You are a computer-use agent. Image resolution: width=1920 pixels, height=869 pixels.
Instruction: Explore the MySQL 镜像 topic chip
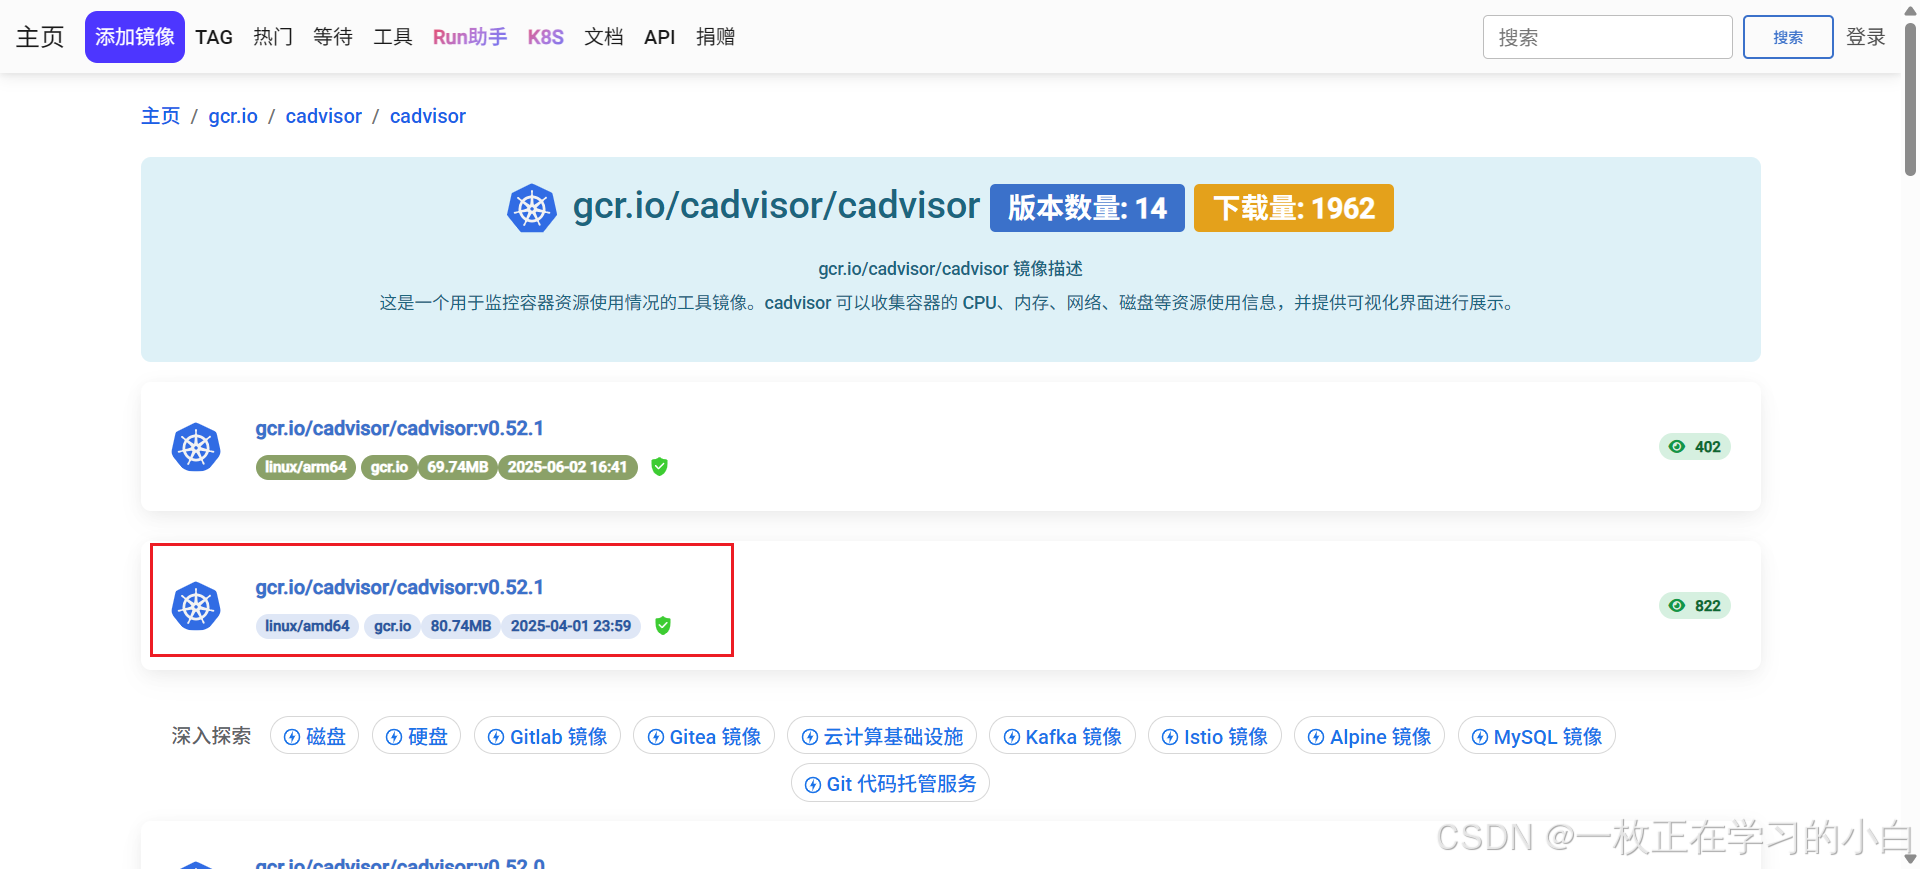coord(1537,736)
